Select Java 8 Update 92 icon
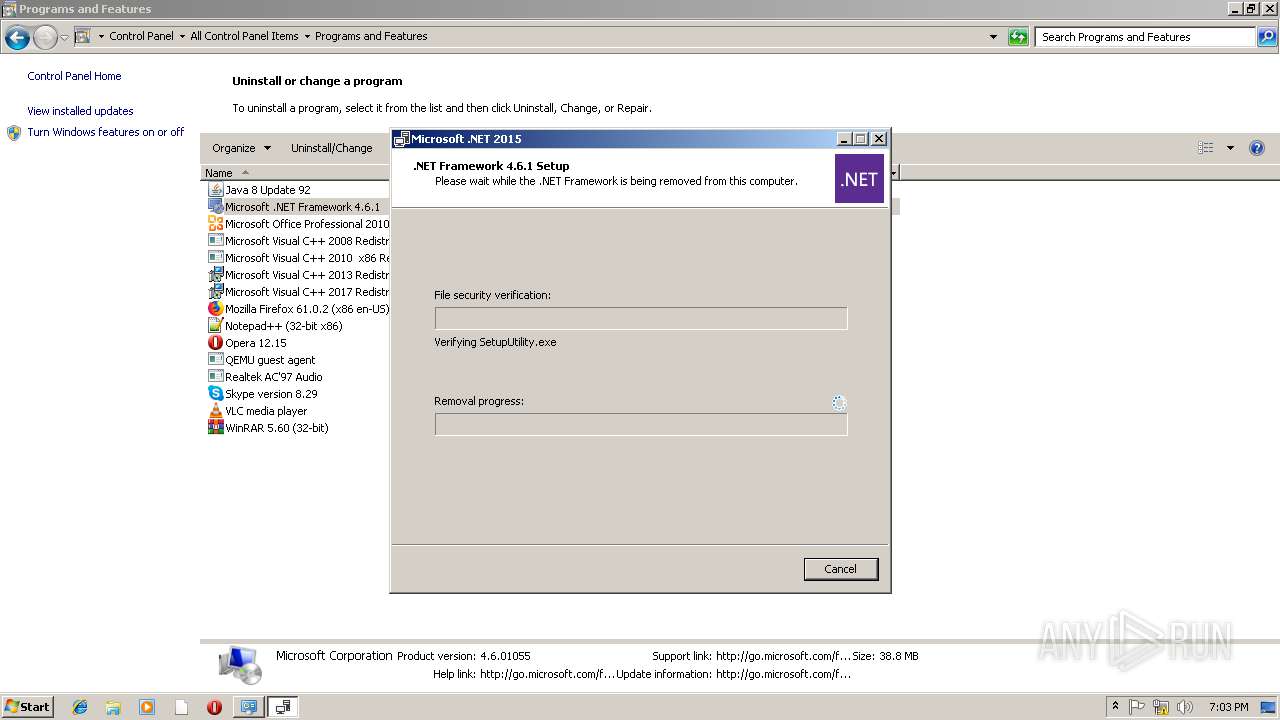This screenshot has width=1280, height=720. coord(215,189)
